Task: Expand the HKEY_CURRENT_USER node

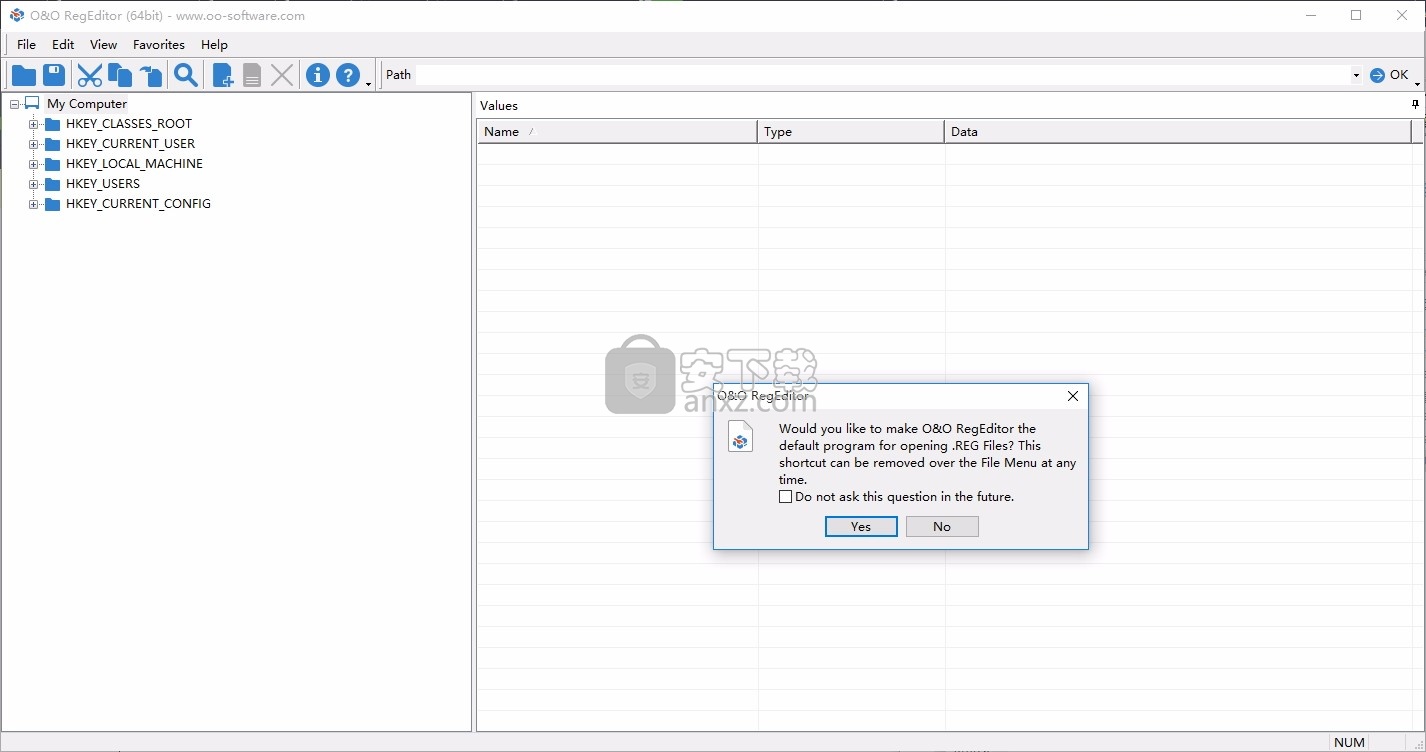Action: pos(33,144)
